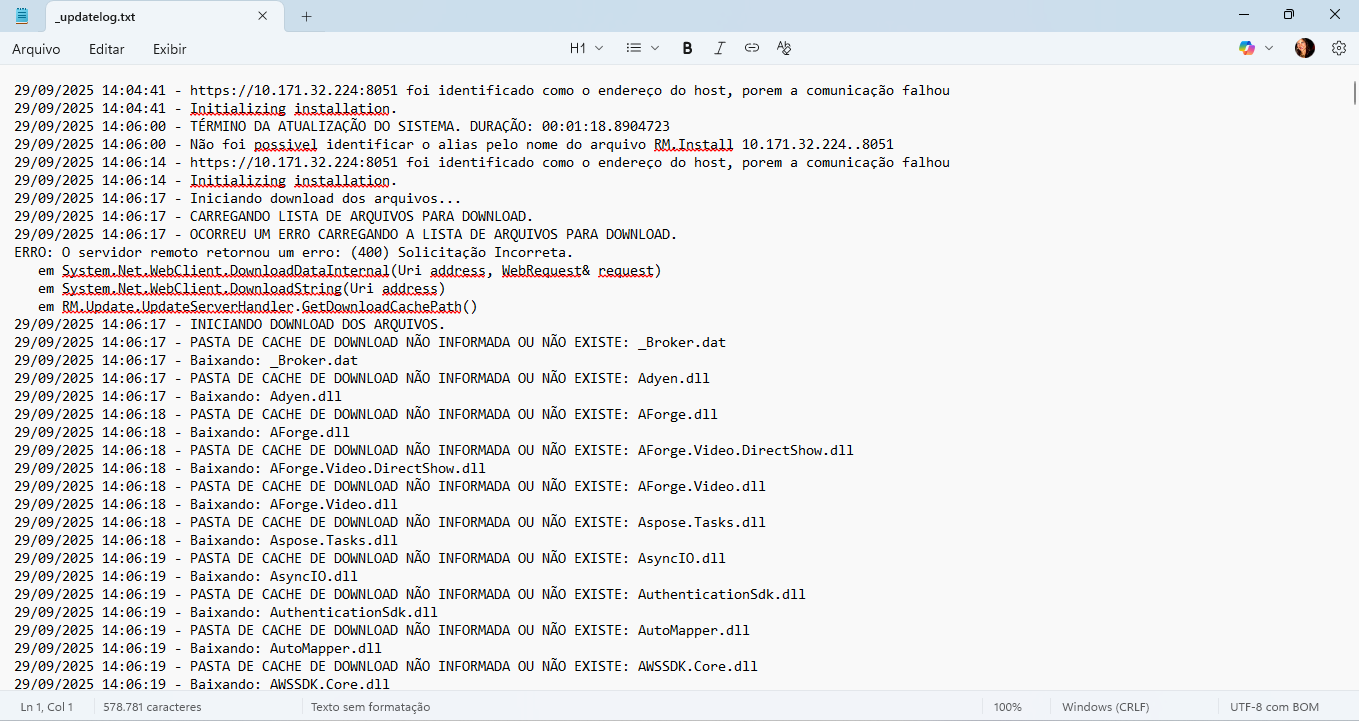
Task: Open Notepad settings gear
Action: click(x=1339, y=47)
